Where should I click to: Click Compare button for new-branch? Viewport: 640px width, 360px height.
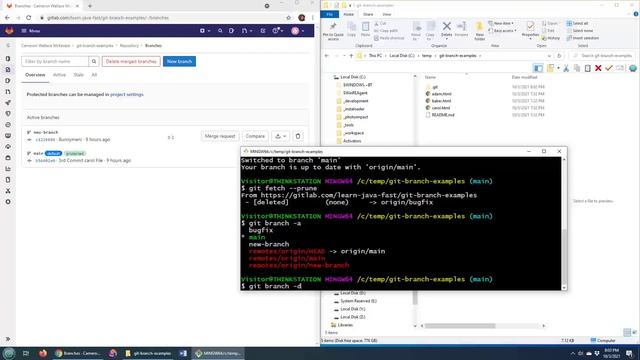(x=255, y=136)
